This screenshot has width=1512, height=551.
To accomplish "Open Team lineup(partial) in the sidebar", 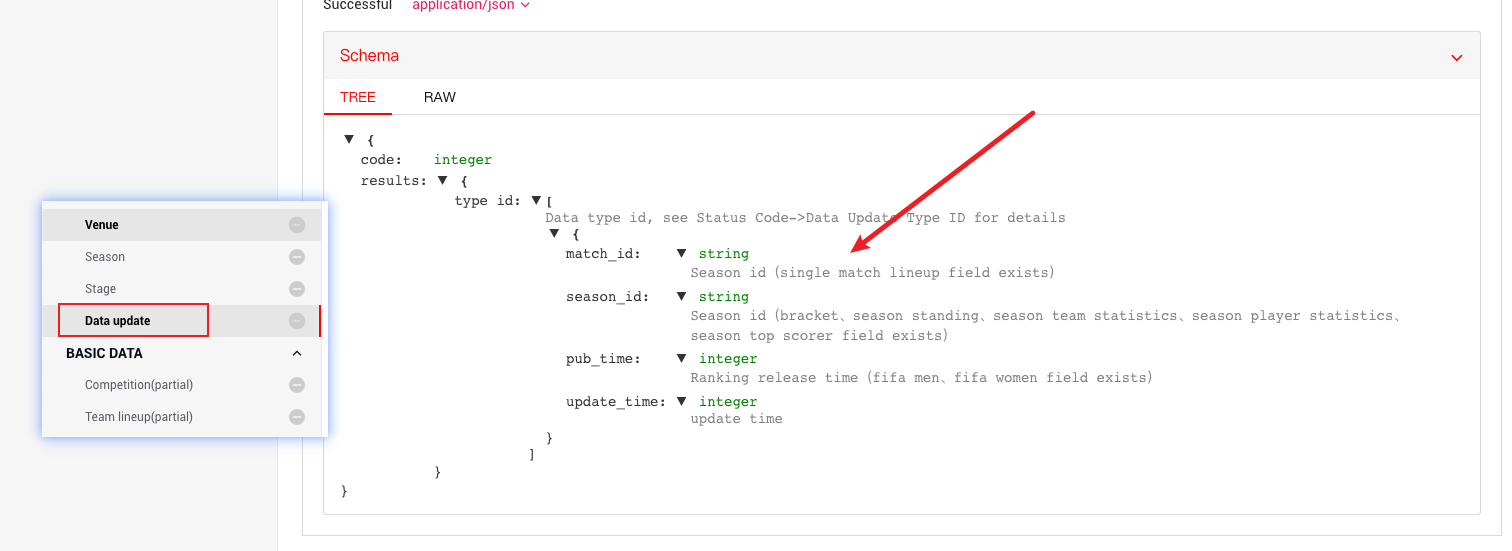I will click(139, 417).
